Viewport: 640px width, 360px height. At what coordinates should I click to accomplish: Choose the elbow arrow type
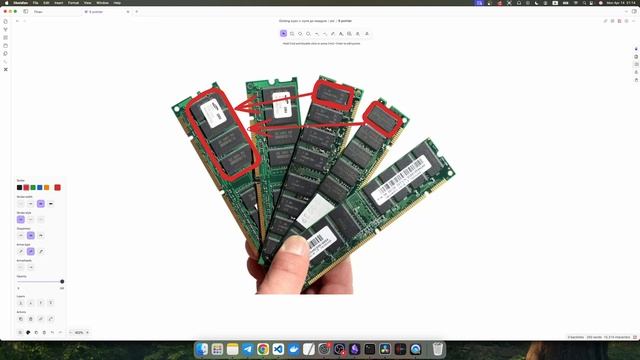41,251
